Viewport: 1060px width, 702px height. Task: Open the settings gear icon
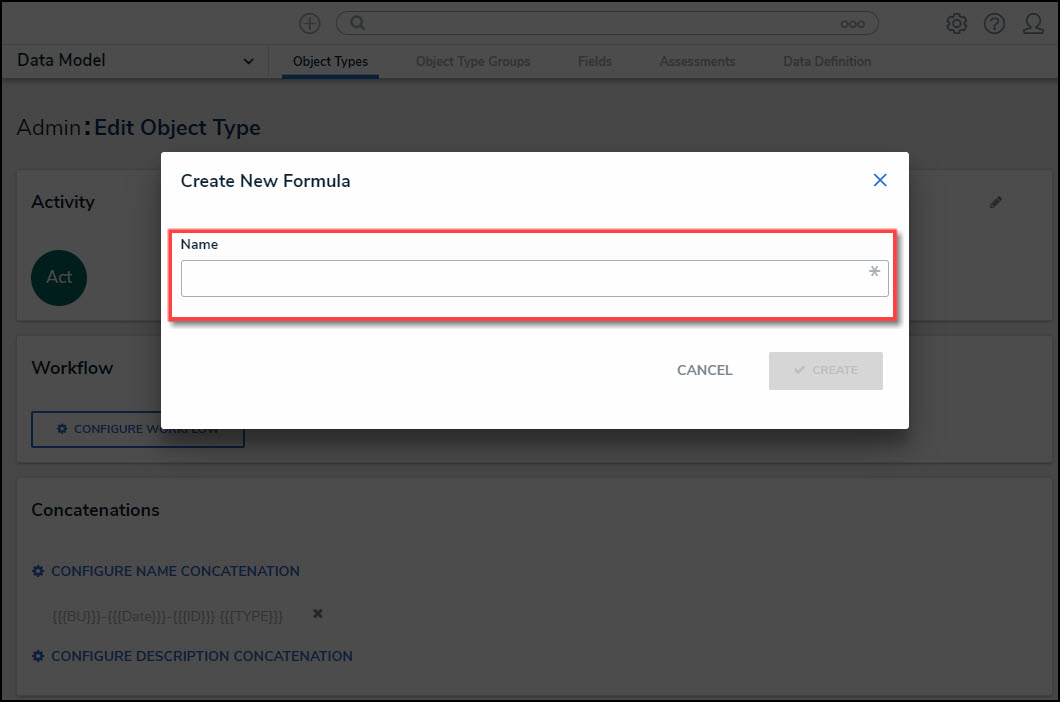[956, 24]
